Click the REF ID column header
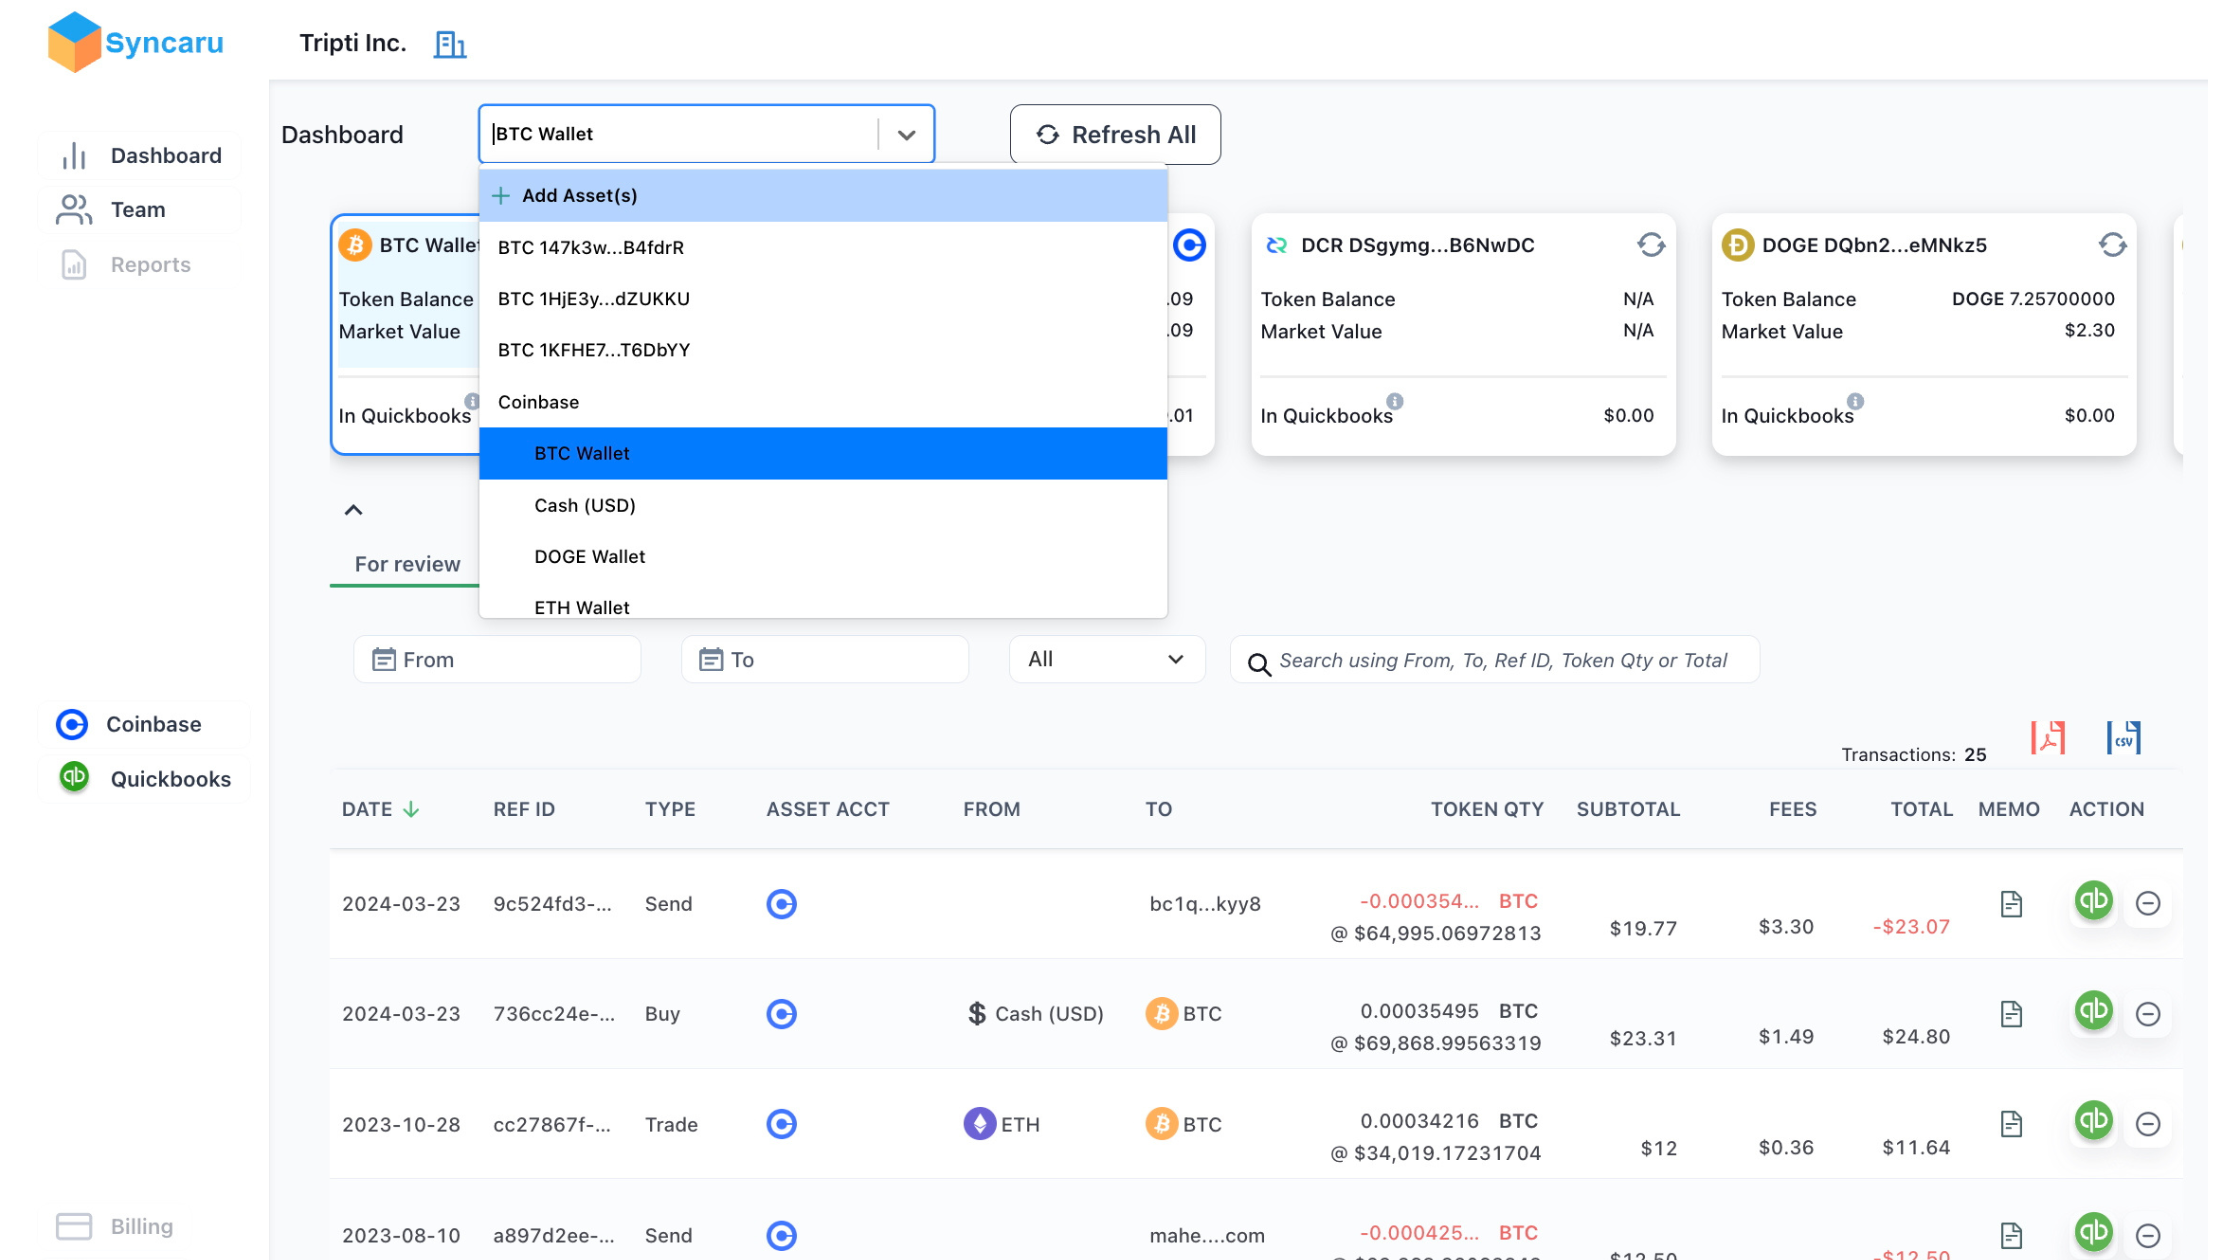Image resolution: width=2240 pixels, height=1260 pixels. [x=524, y=809]
